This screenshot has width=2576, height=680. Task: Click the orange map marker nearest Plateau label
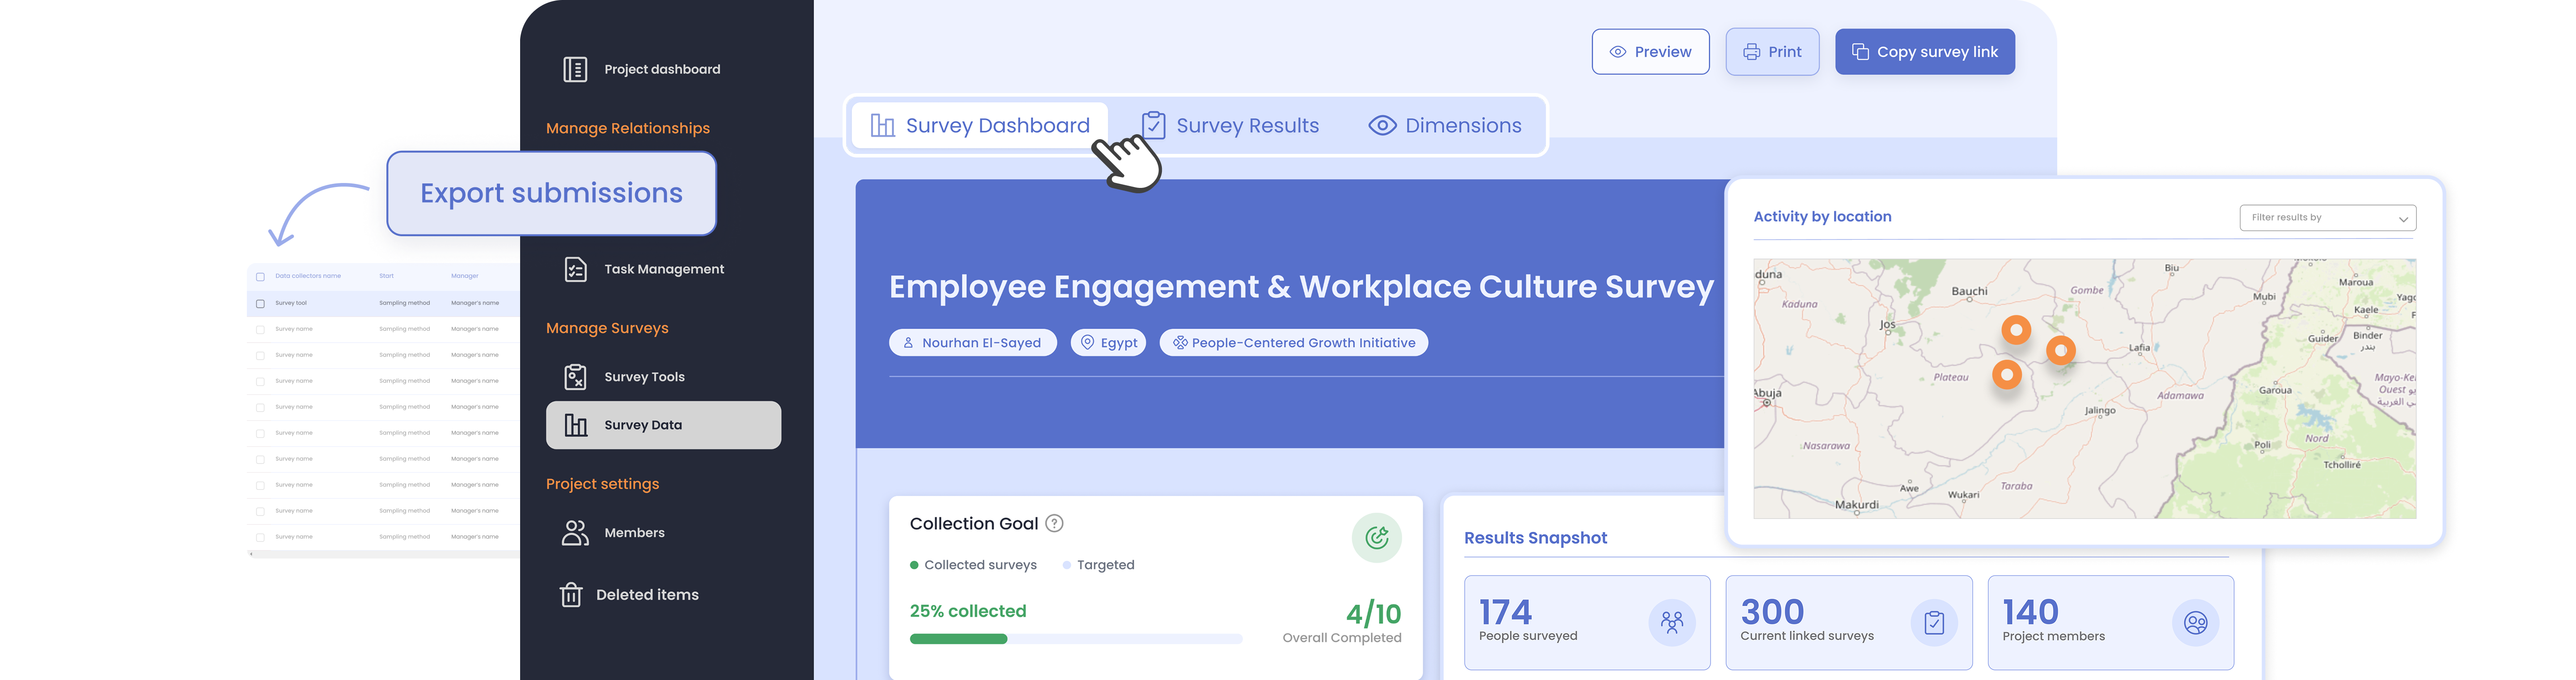[2007, 375]
